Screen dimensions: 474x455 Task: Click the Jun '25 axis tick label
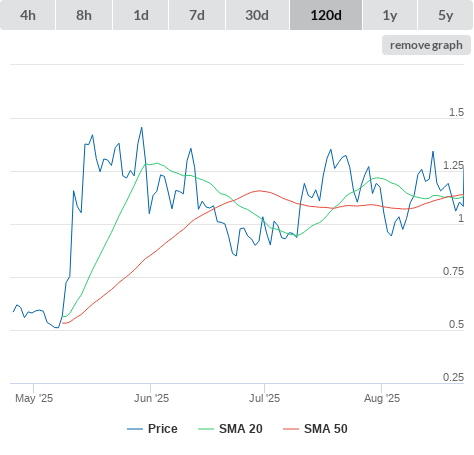[151, 398]
